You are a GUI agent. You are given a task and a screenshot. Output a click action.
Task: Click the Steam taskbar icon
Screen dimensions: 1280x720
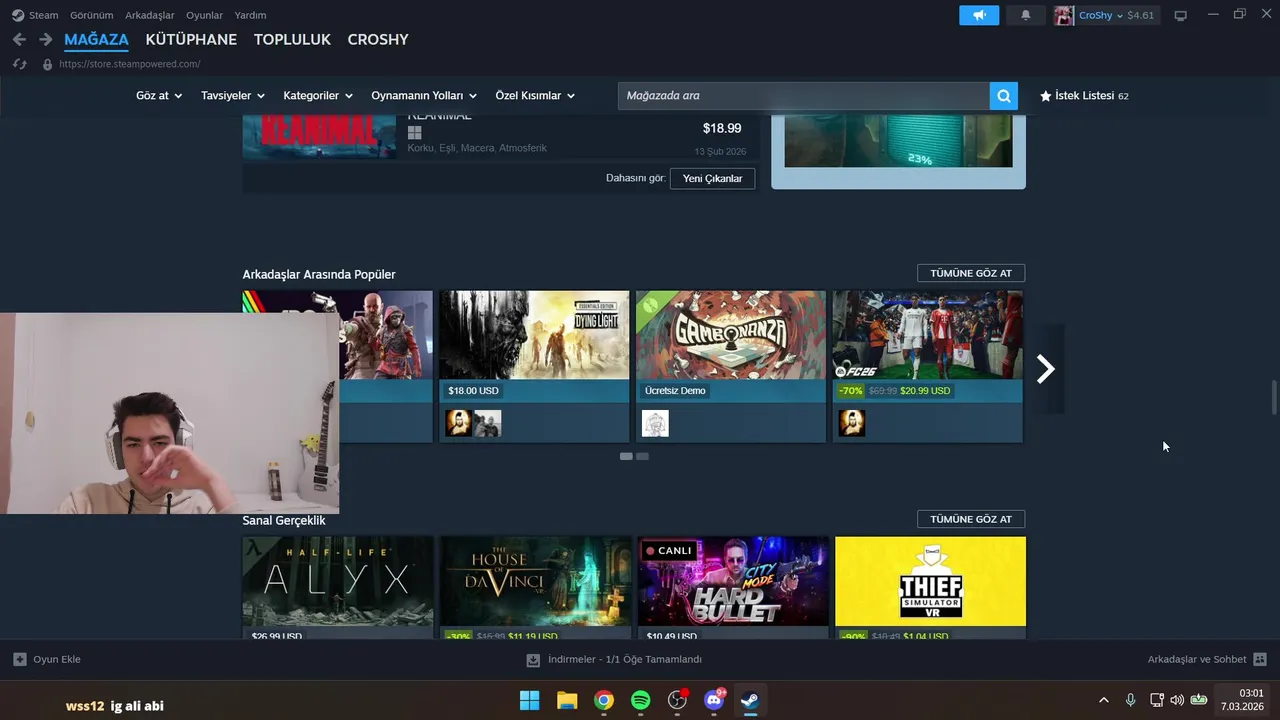(x=750, y=700)
